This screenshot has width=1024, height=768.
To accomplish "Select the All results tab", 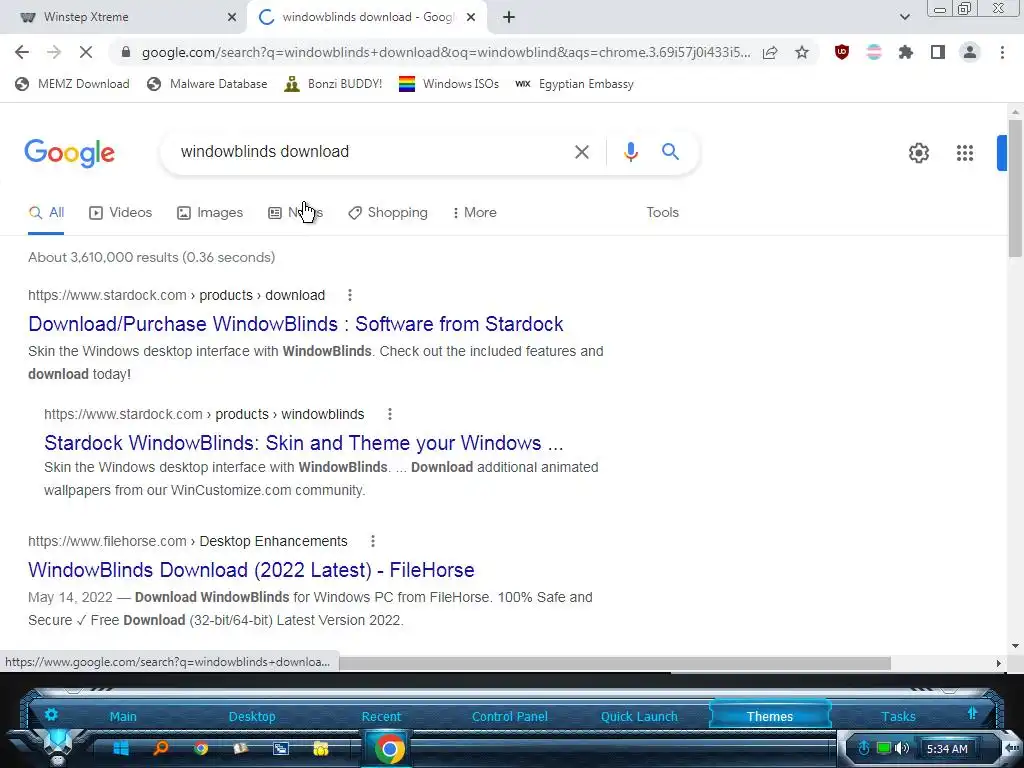I will click(46, 213).
